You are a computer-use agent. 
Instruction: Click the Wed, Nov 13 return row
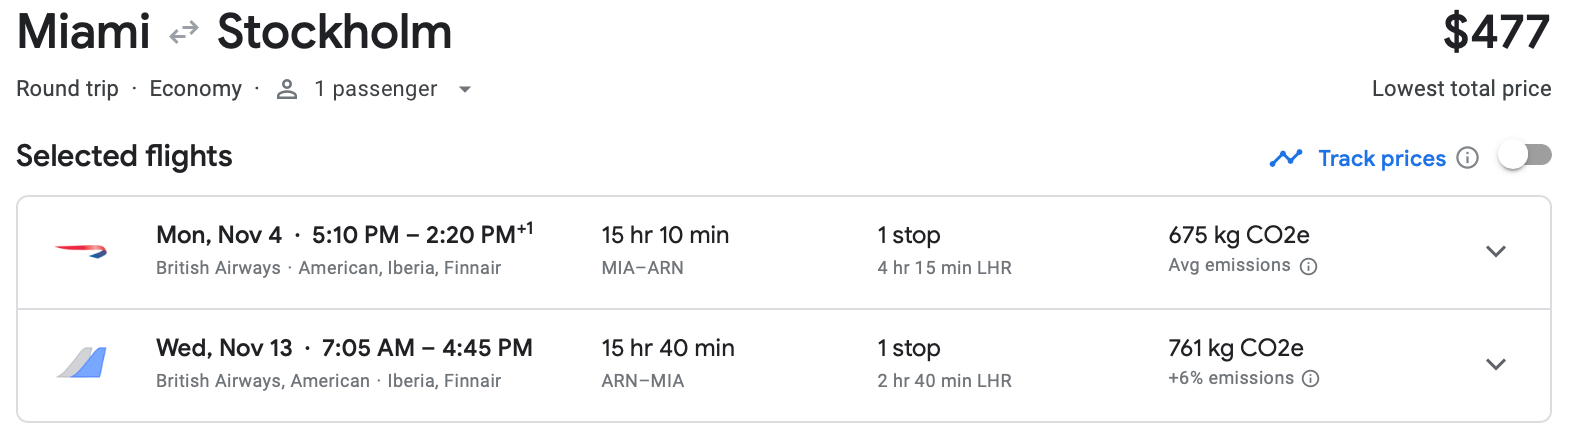784,365
